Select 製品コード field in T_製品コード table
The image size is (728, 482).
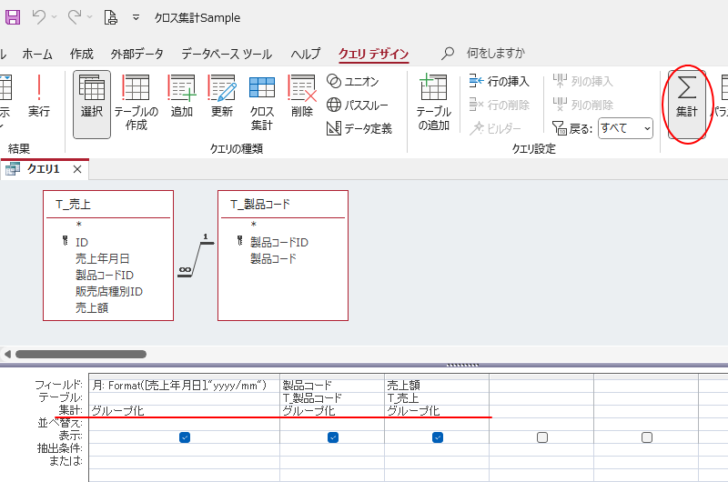(x=273, y=259)
